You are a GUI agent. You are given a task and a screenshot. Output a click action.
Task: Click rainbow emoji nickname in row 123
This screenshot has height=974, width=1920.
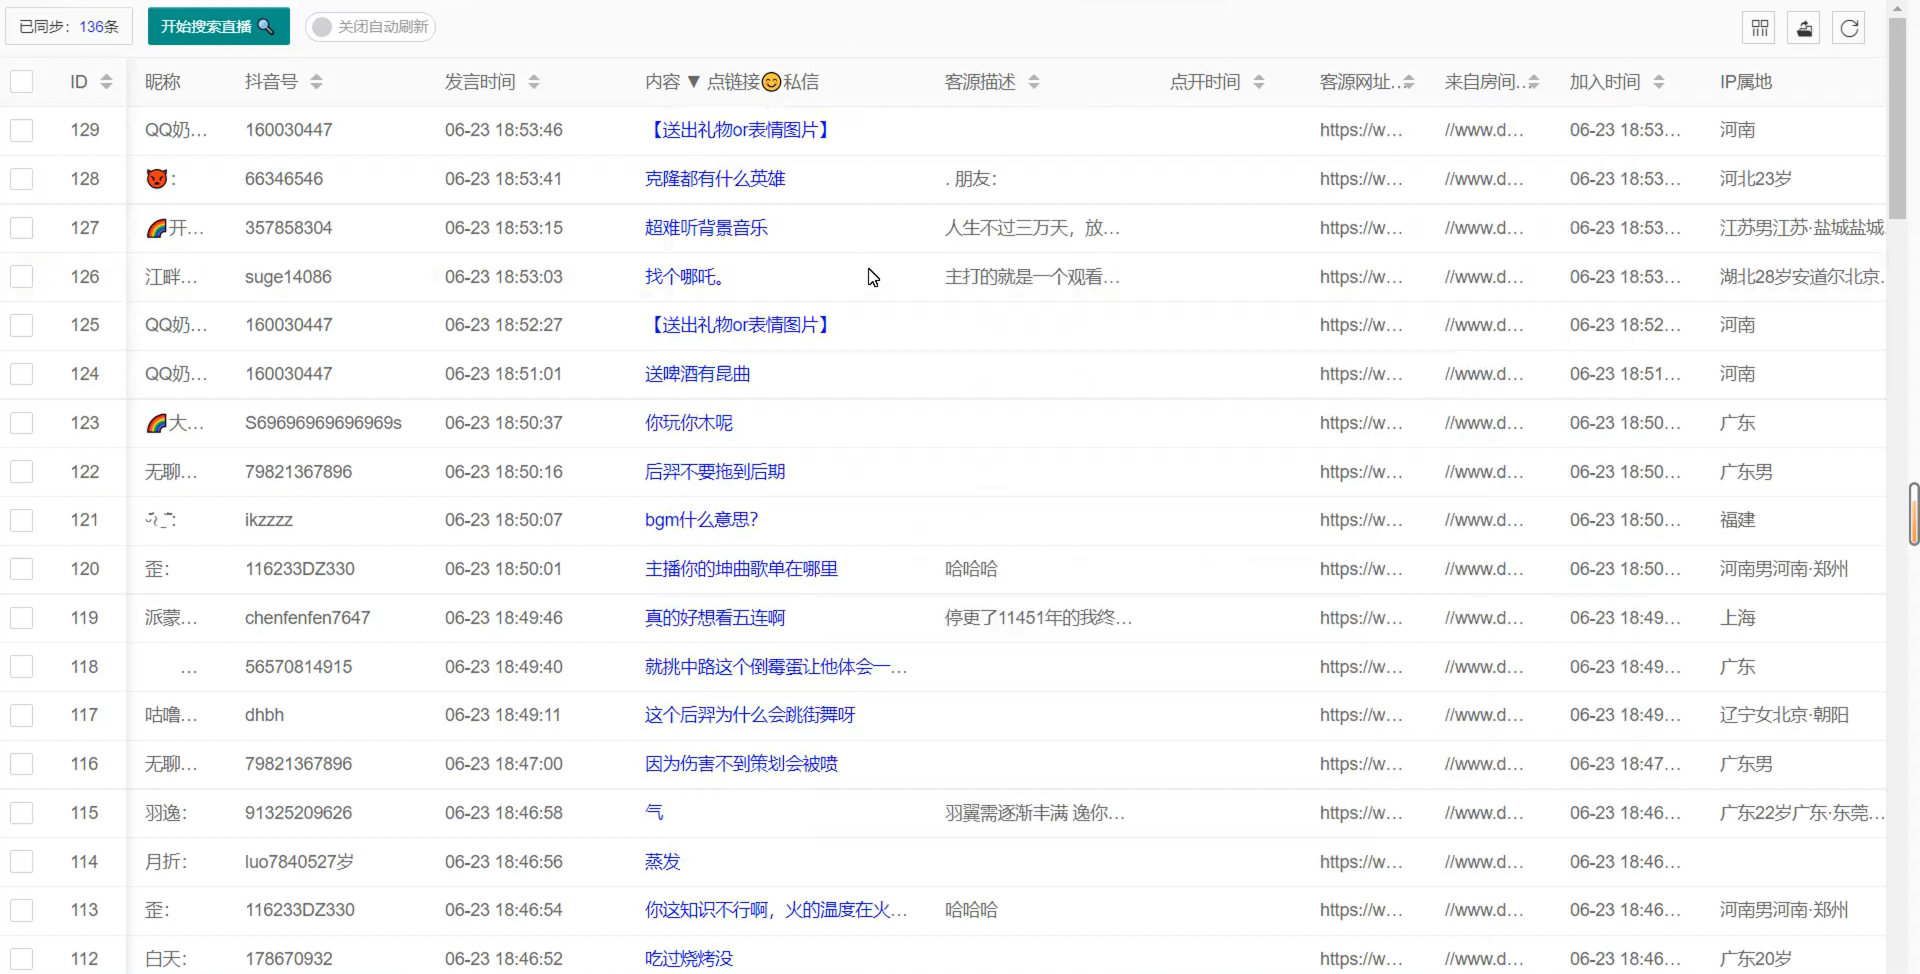tap(157, 423)
